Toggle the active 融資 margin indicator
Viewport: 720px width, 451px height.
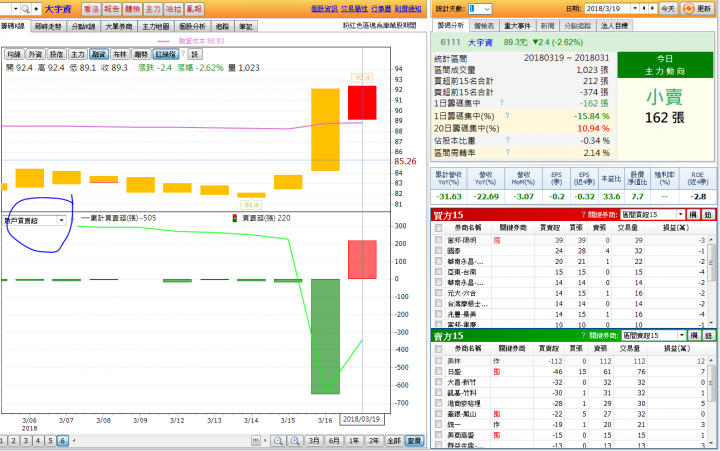99,54
